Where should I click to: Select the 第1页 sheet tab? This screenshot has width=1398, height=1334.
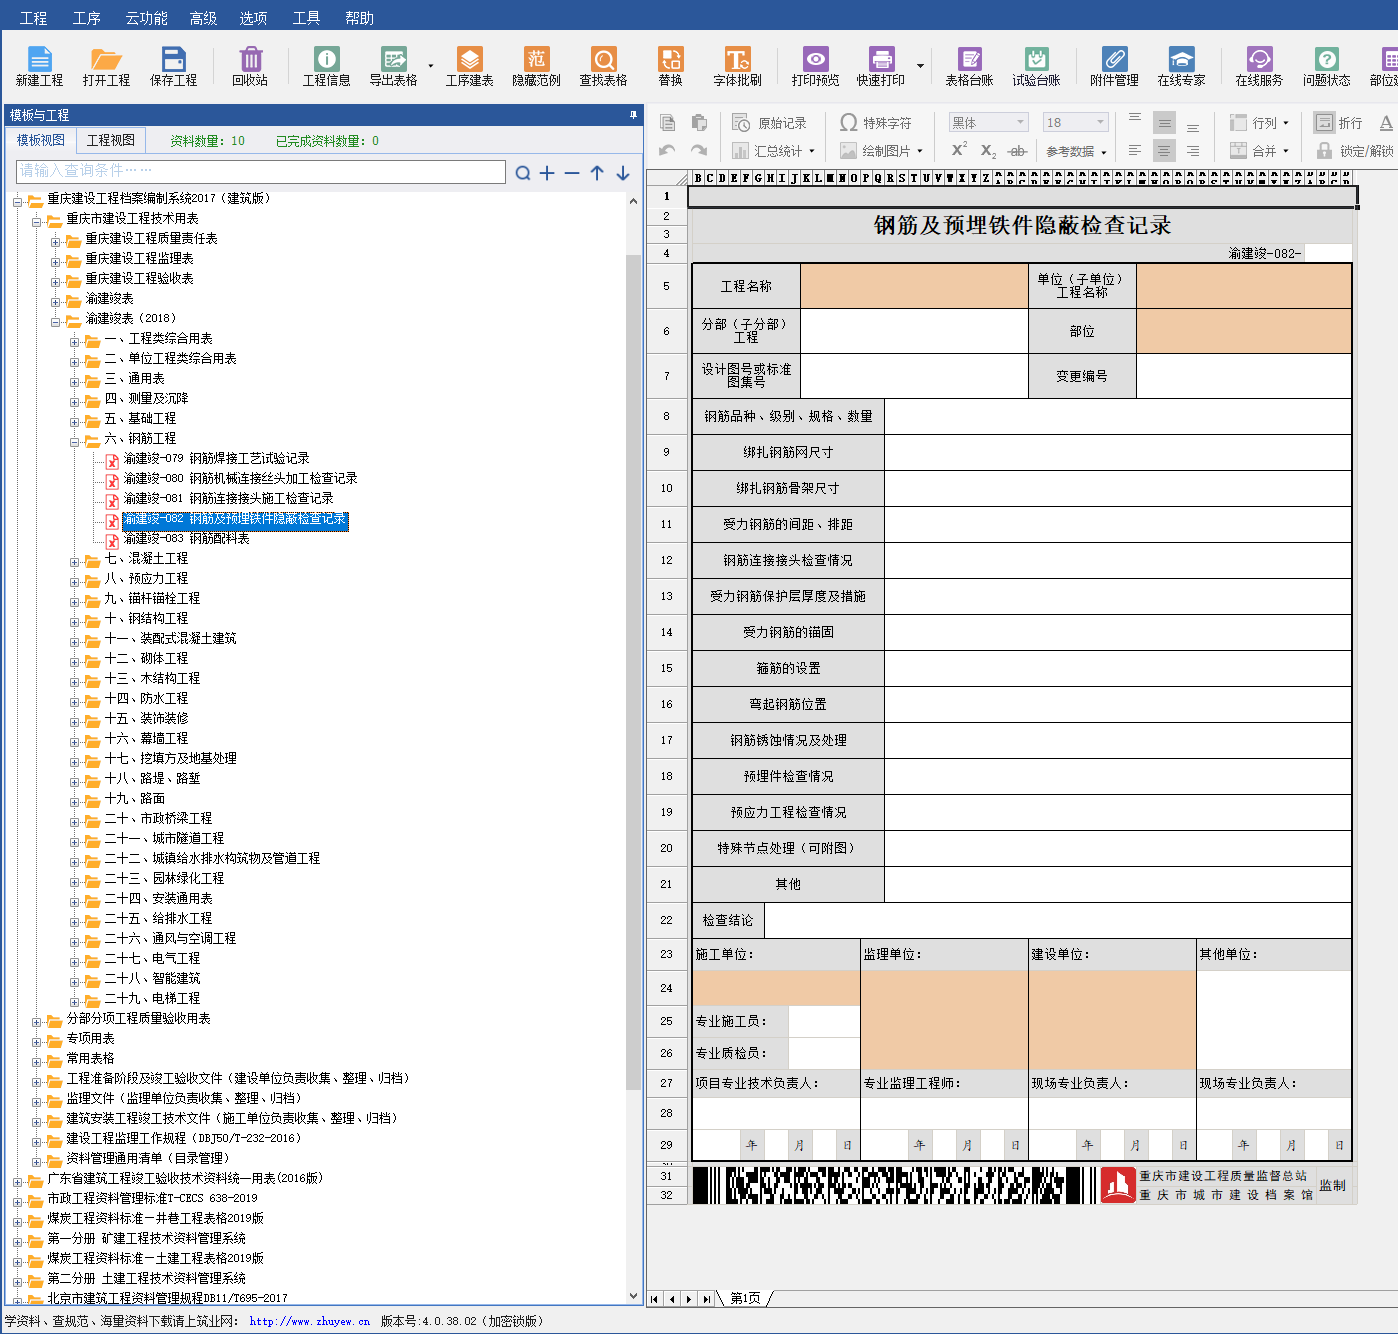point(745,1298)
